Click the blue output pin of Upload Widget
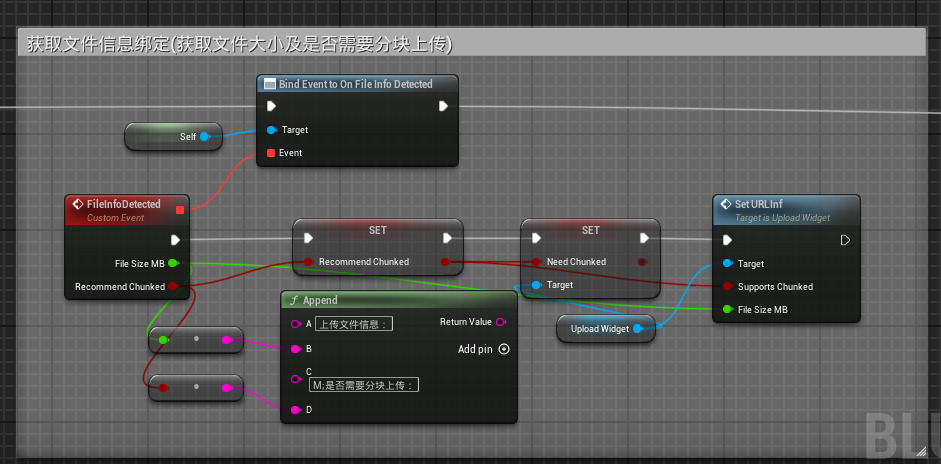Image resolution: width=941 pixels, height=464 pixels. click(x=637, y=329)
